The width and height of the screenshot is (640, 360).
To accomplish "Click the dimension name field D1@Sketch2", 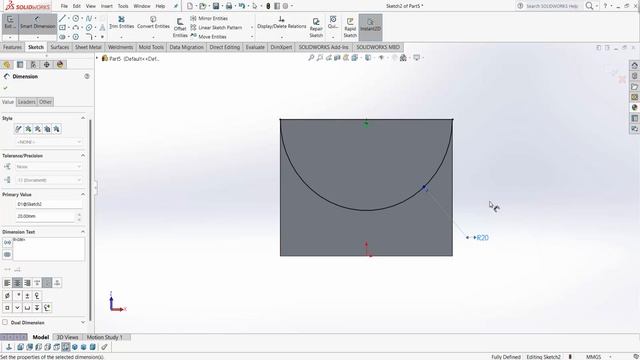I will (x=49, y=204).
